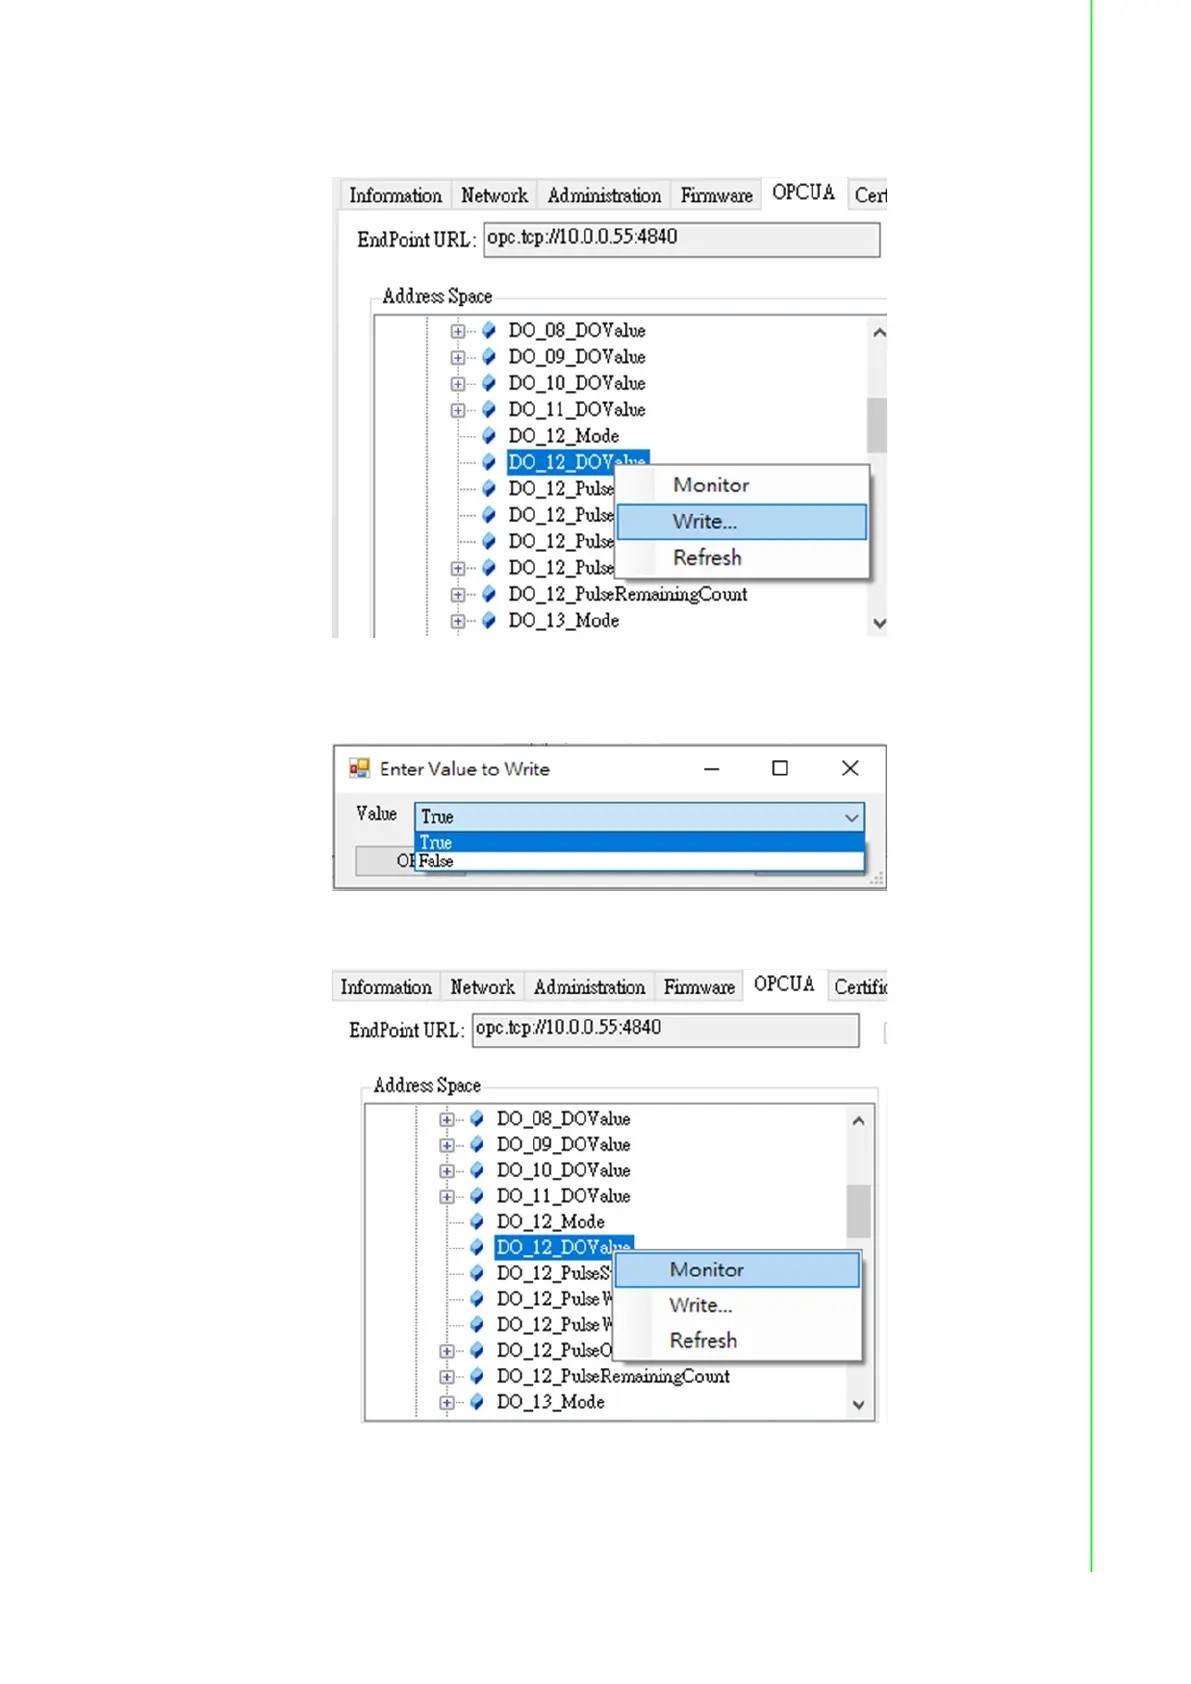1191x1684 pixels.
Task: Switch to the Network tab in the upper window
Action: coord(494,195)
